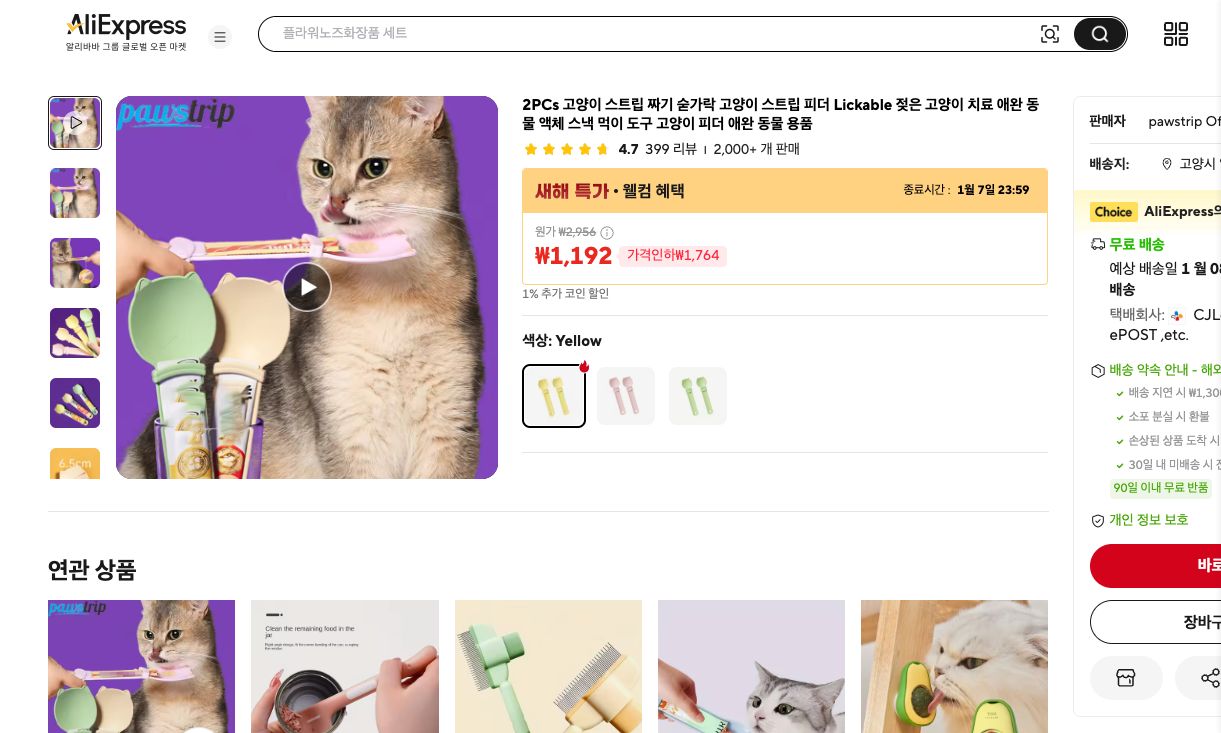Select the pink color variant

tap(625, 396)
